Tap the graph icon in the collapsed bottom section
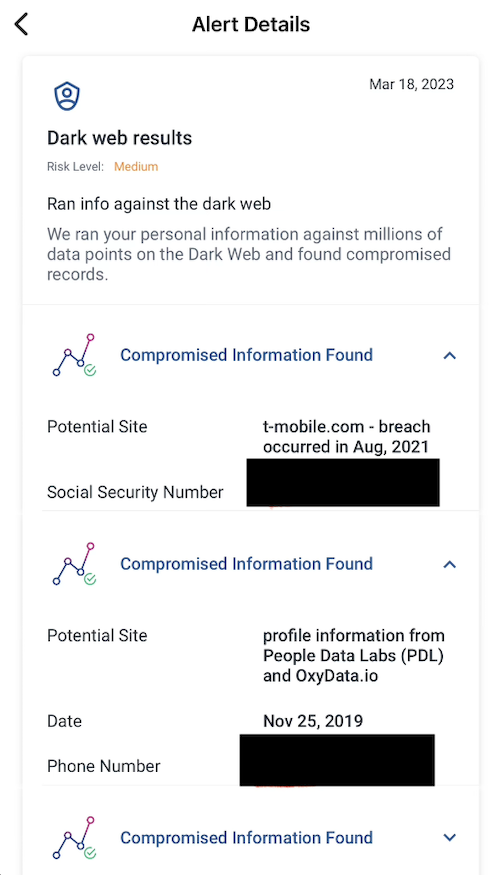 tap(75, 838)
